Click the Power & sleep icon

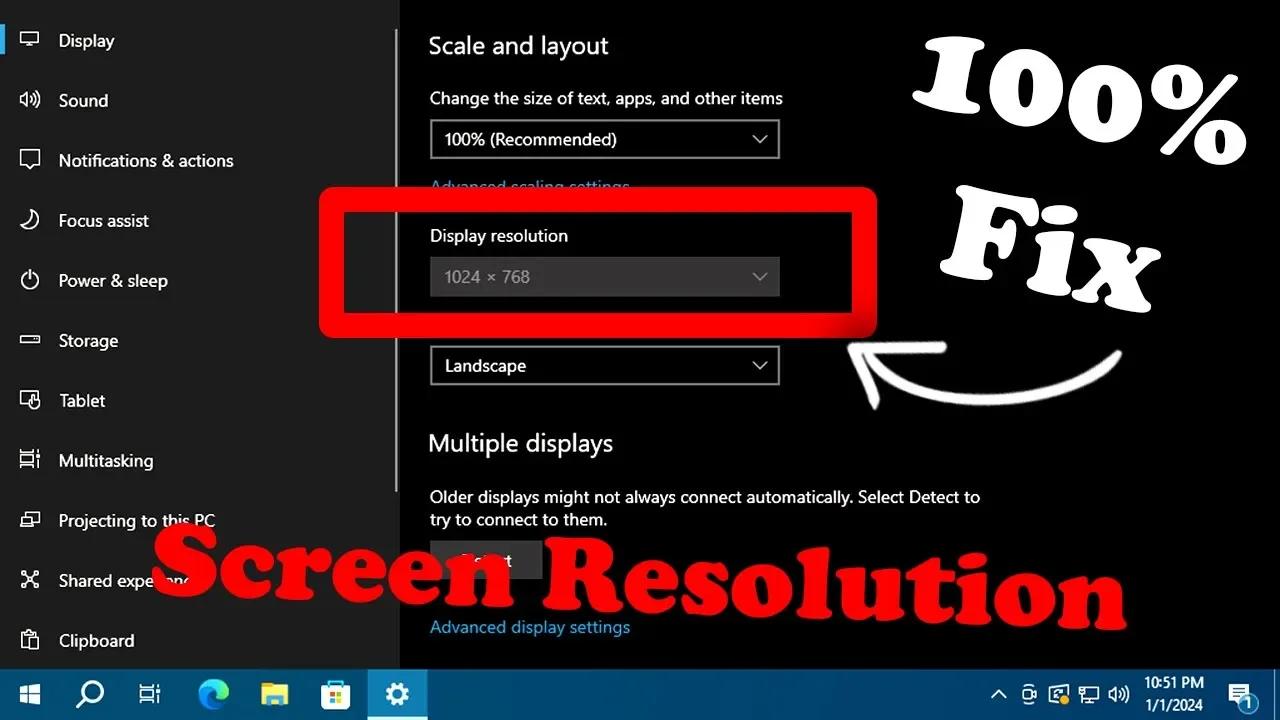tap(29, 280)
